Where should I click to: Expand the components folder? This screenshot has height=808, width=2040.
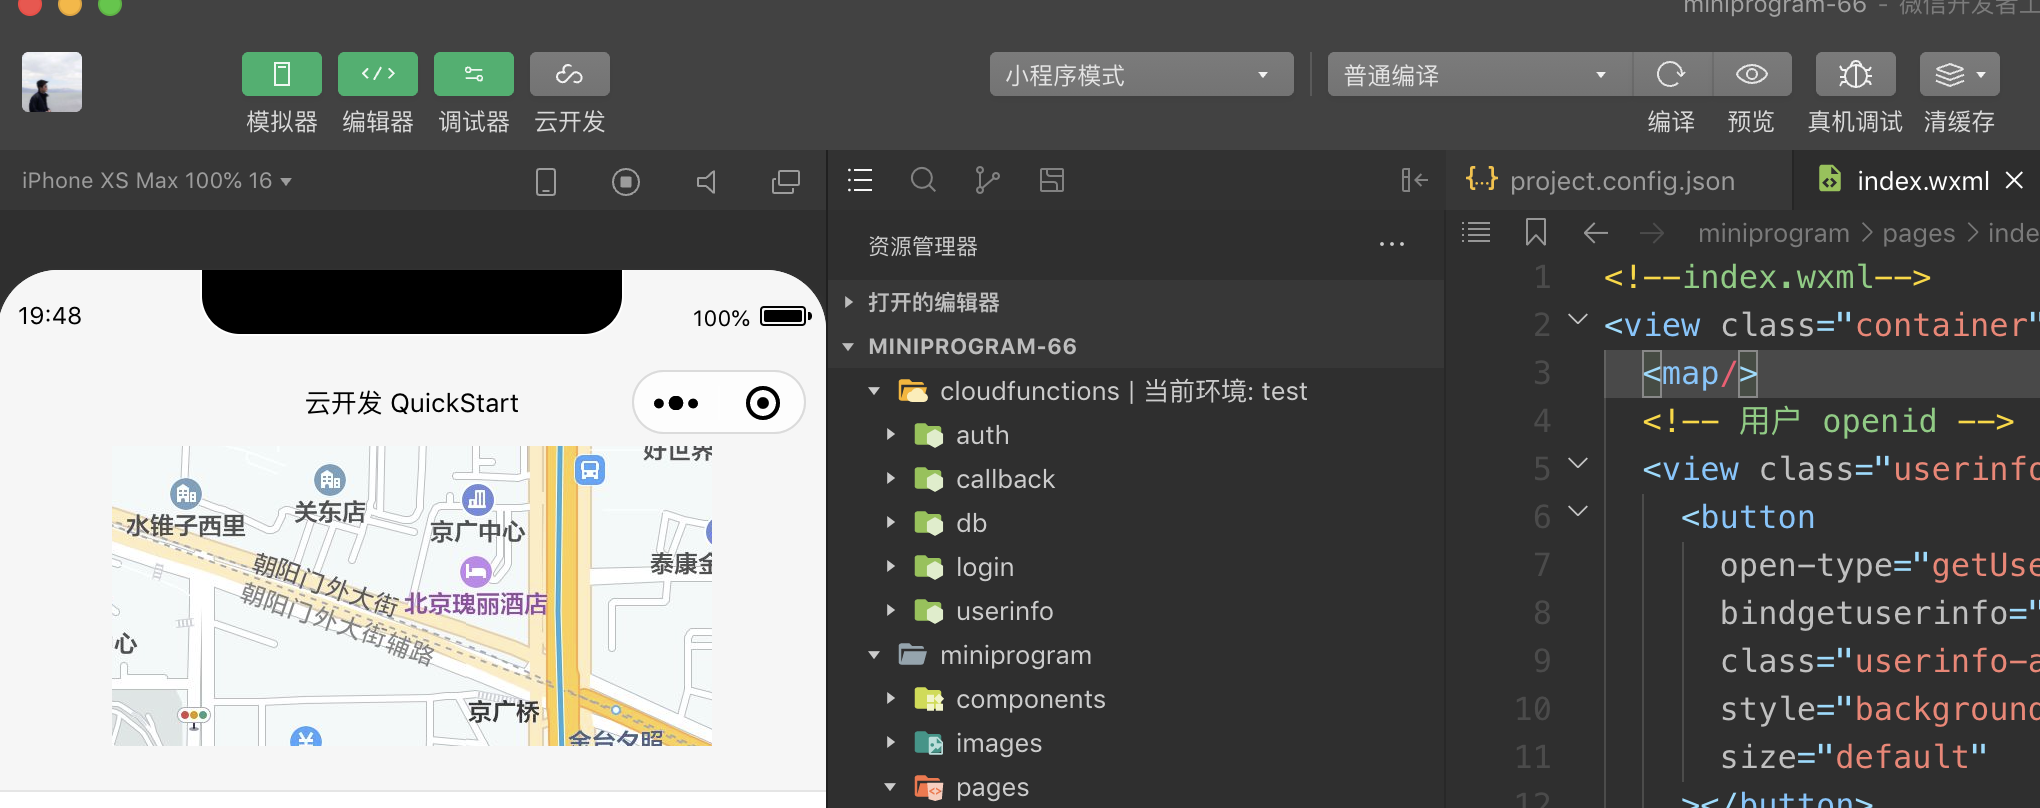(x=890, y=699)
